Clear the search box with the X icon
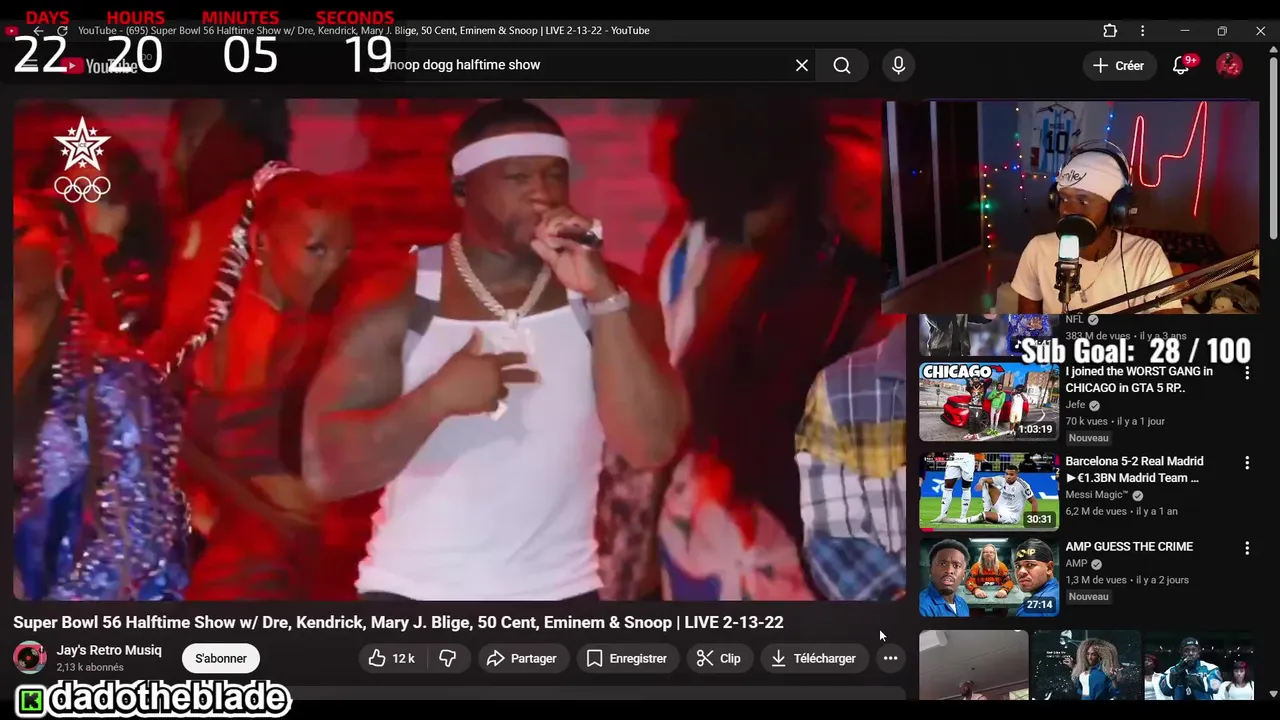Screen dimensions: 1280x720 (x=802, y=65)
